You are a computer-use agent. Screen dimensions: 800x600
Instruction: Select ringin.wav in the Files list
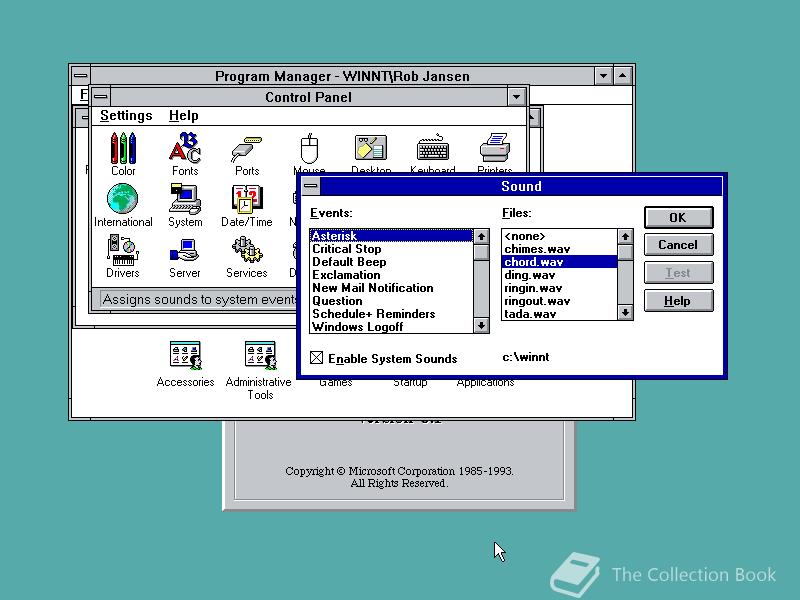pyautogui.click(x=560, y=288)
